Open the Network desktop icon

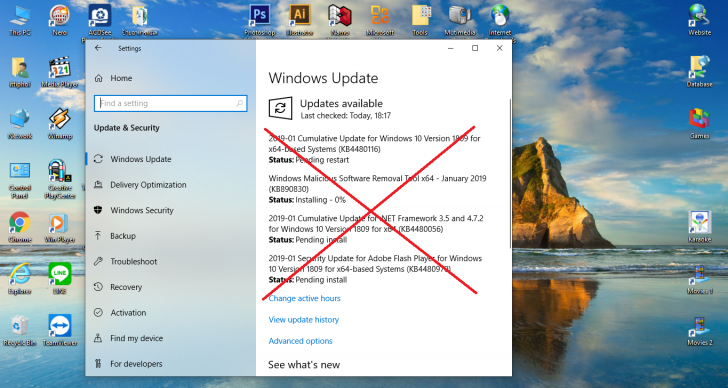point(20,123)
